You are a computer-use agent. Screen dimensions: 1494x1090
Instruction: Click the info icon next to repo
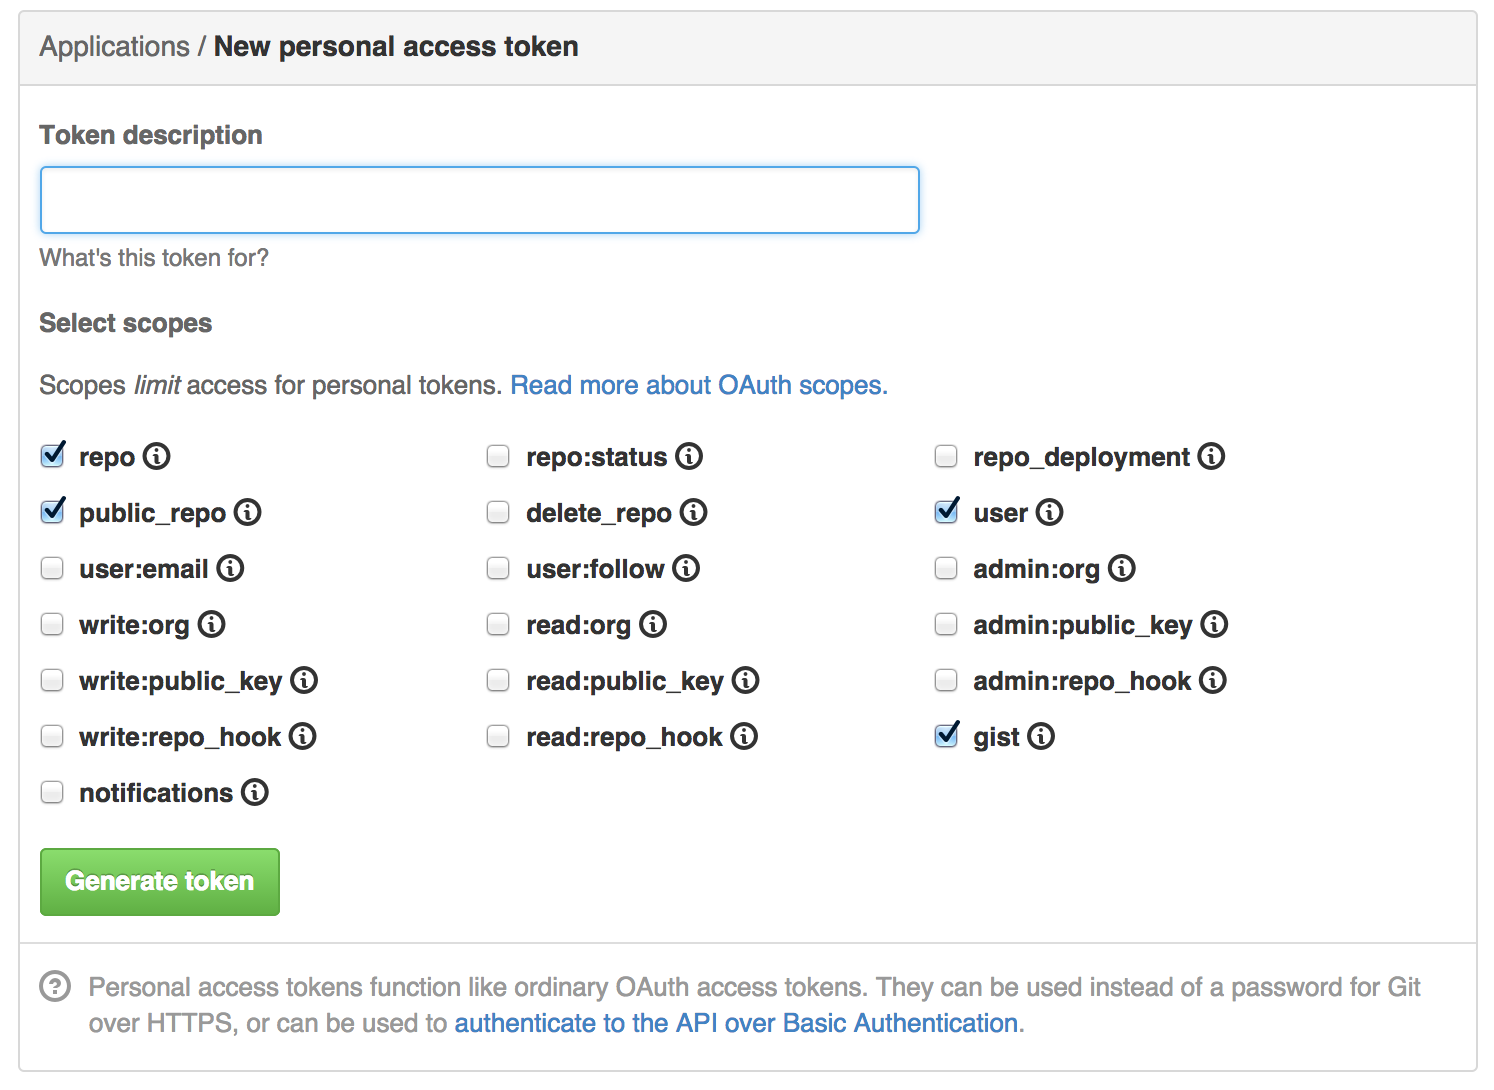[x=157, y=456]
